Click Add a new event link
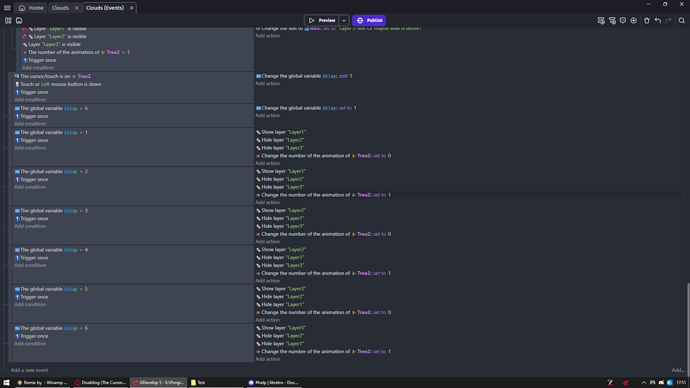 coord(29,370)
